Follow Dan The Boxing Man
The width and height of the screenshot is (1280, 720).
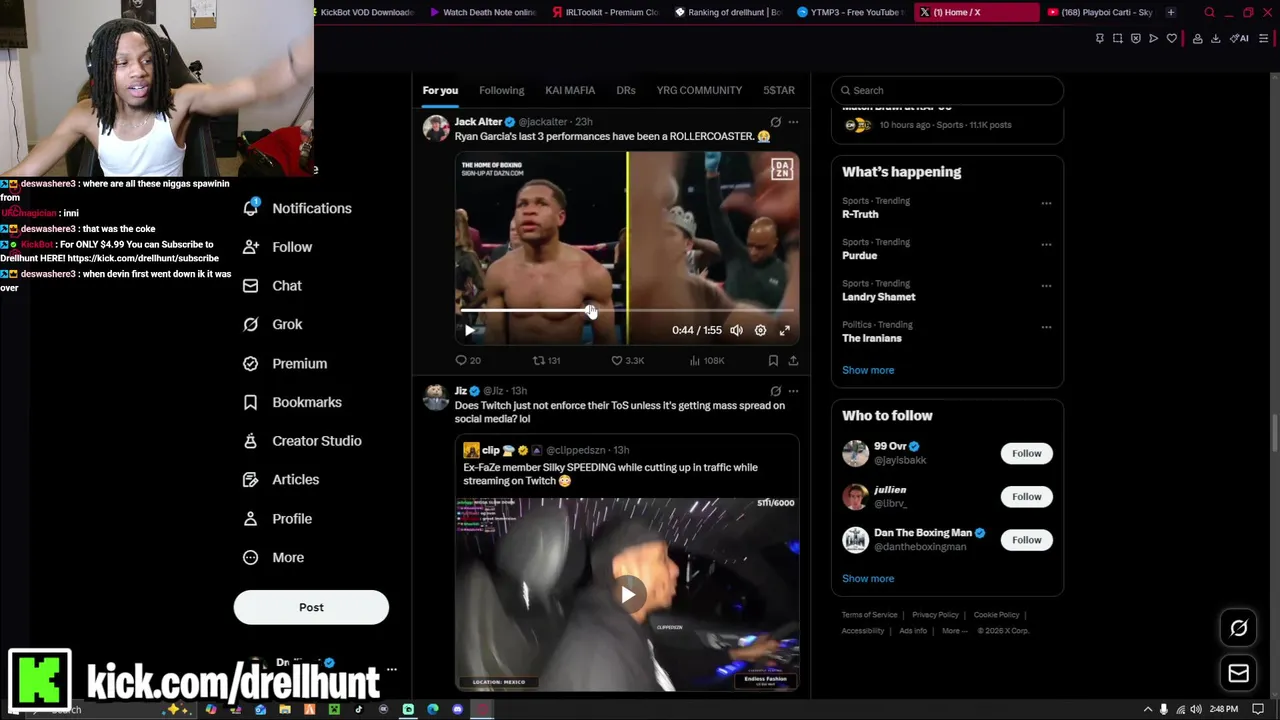click(x=1026, y=540)
